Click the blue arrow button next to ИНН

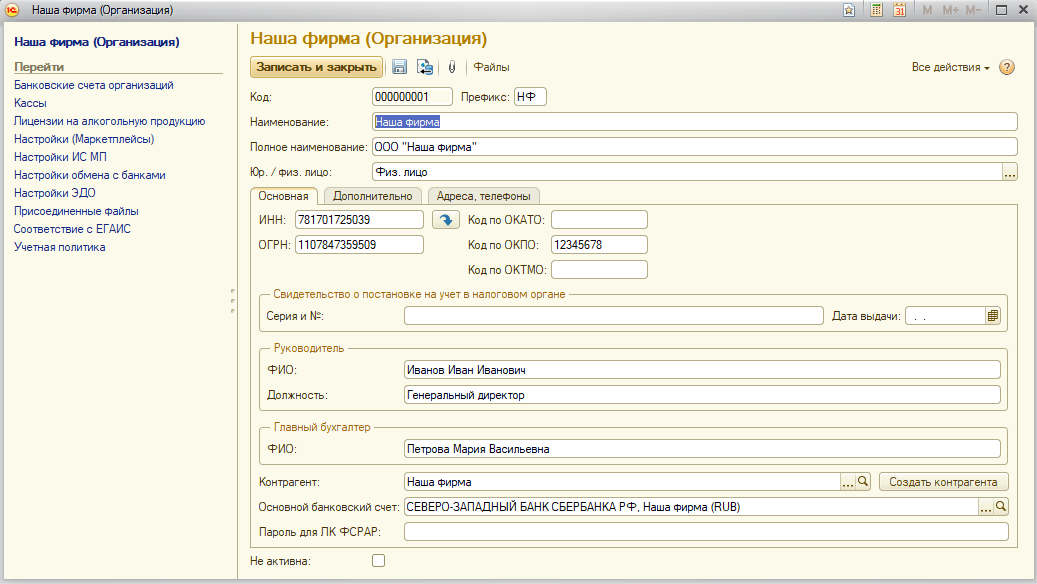pos(444,219)
